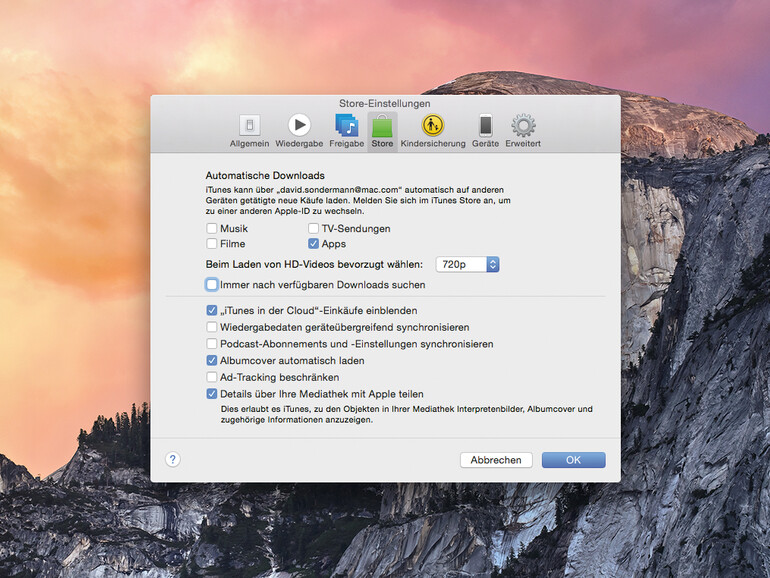Check the Ad-Tracking beschränken option
The image size is (770, 578).
(212, 377)
